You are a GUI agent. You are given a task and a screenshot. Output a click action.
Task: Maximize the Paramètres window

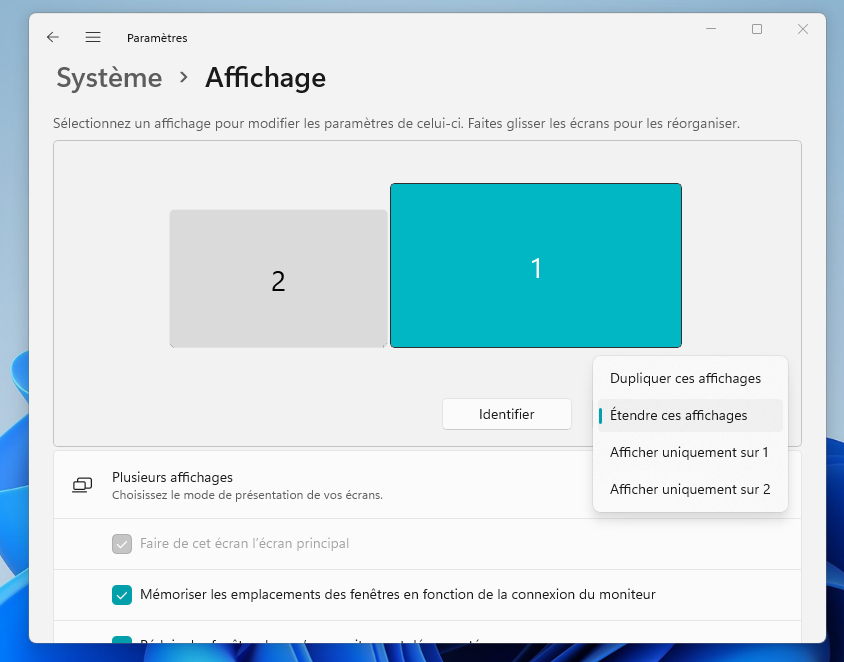(757, 29)
